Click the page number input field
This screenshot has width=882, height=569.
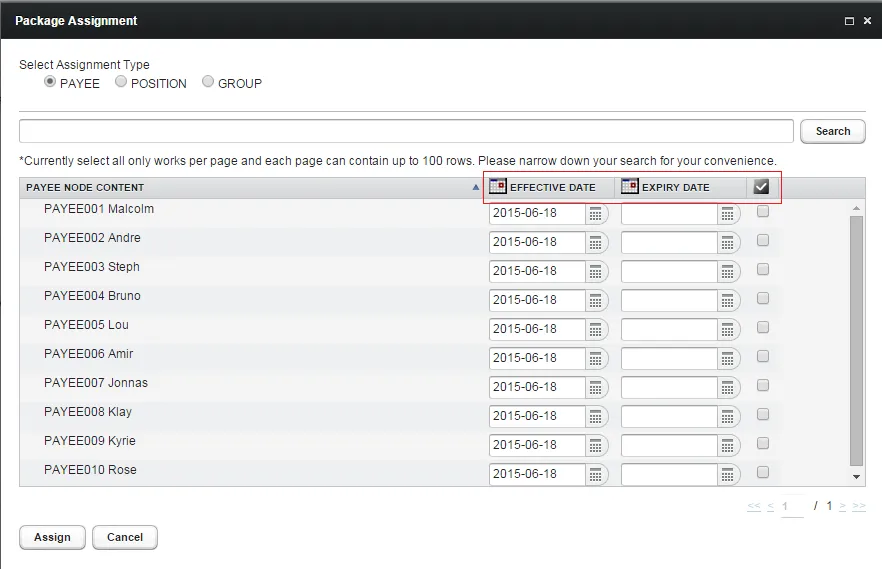click(x=792, y=507)
